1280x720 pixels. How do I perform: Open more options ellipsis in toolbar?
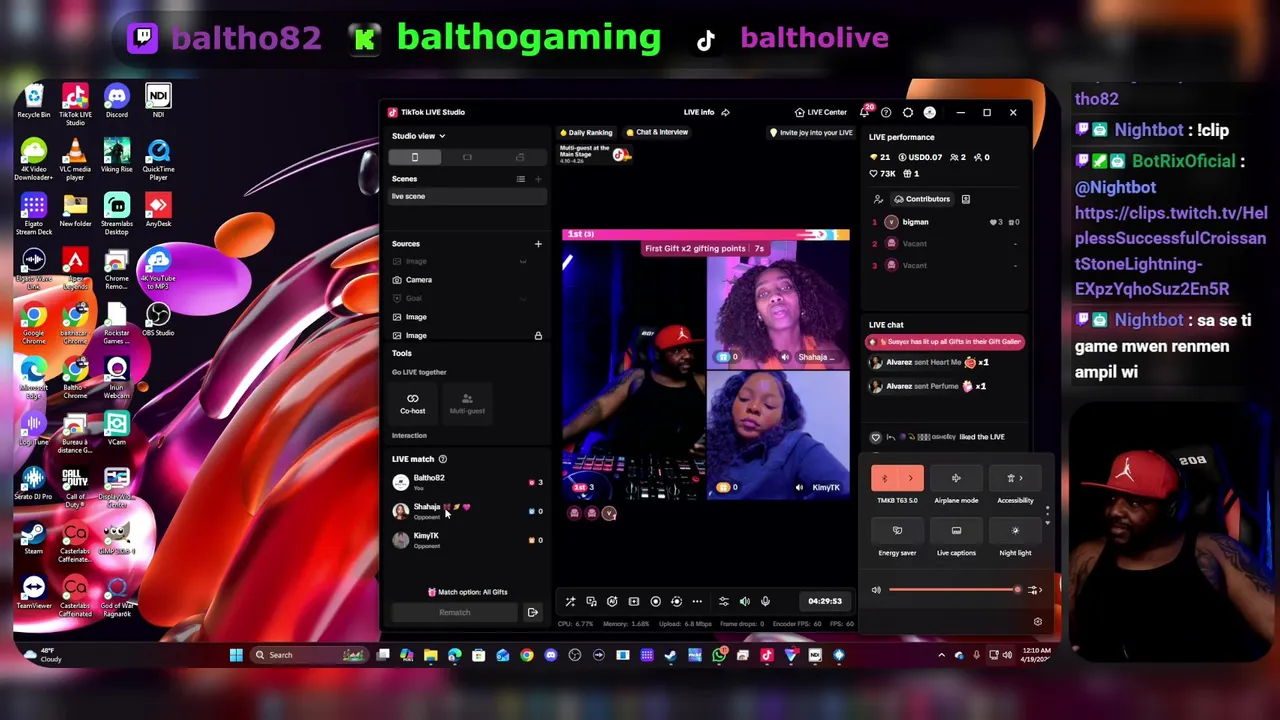coord(697,602)
